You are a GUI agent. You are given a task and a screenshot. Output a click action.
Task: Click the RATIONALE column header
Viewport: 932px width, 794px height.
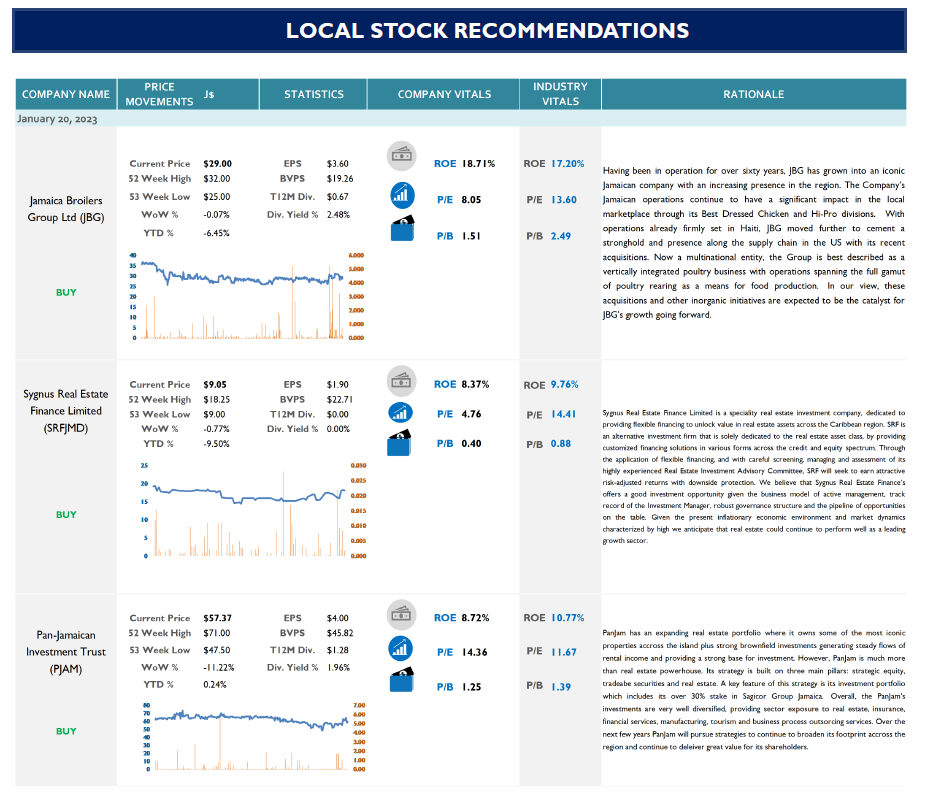[754, 94]
